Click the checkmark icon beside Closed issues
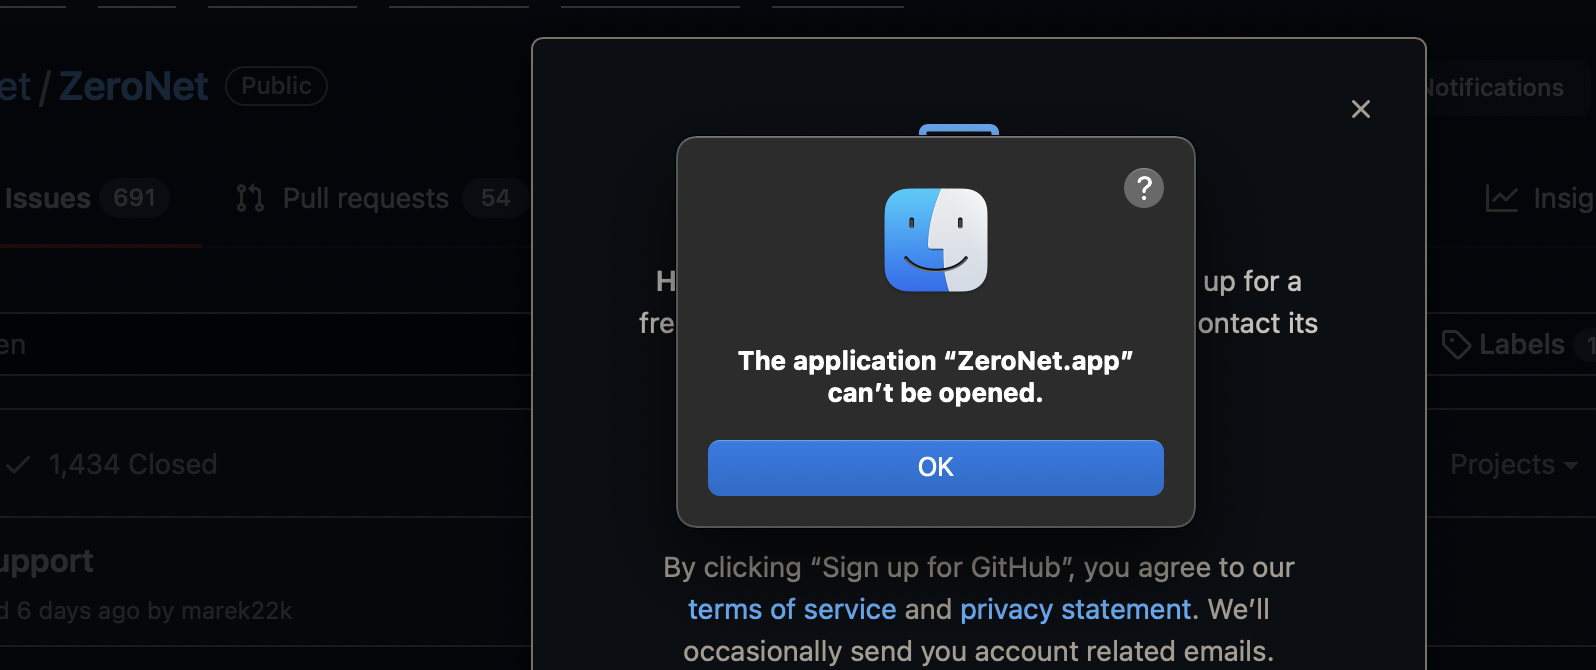The width and height of the screenshot is (1596, 670). (x=16, y=463)
